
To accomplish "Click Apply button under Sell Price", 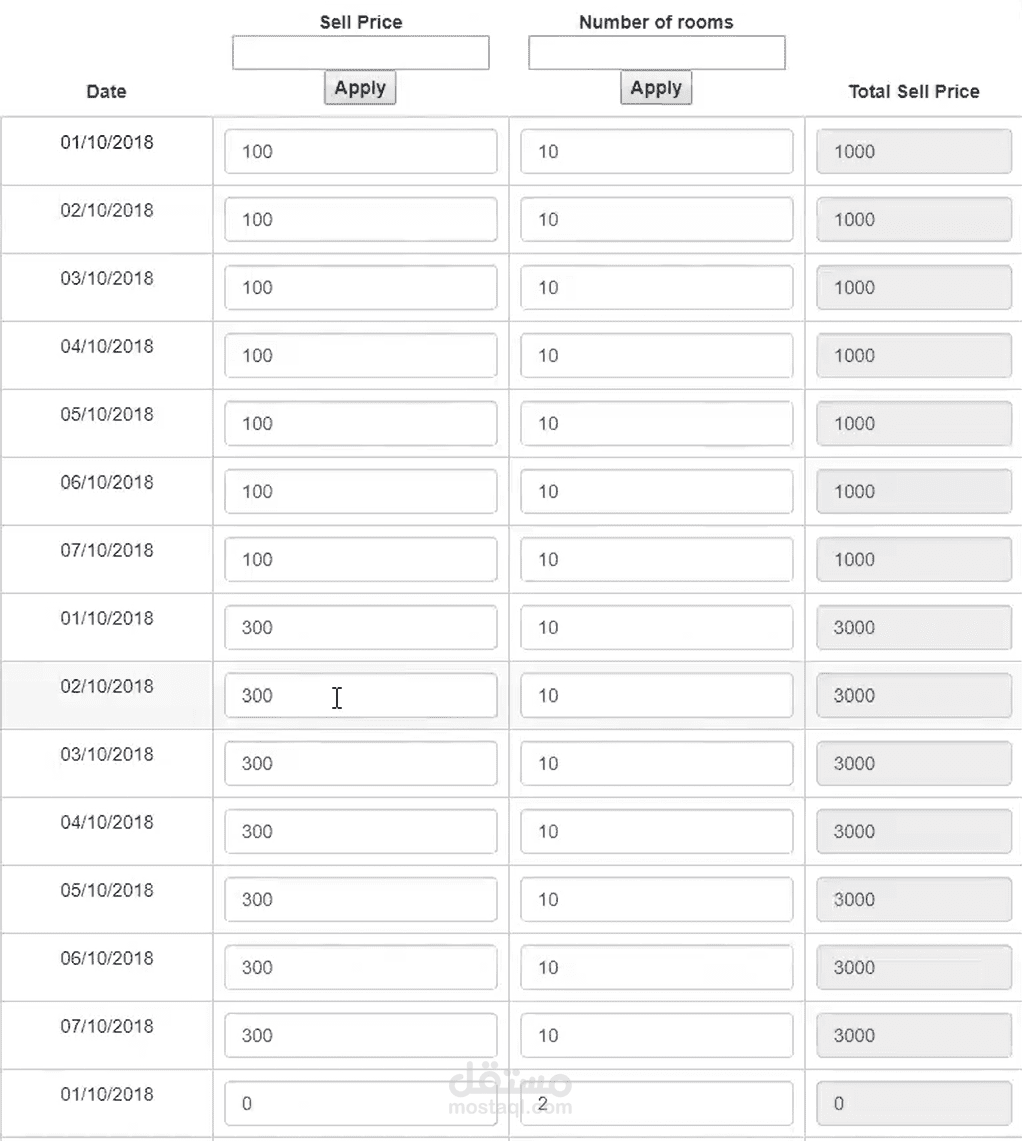I will tap(360, 88).
